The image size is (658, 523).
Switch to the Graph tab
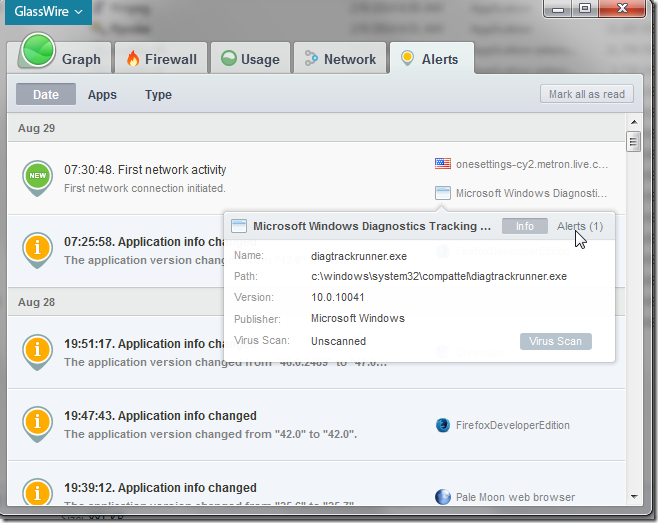64,58
